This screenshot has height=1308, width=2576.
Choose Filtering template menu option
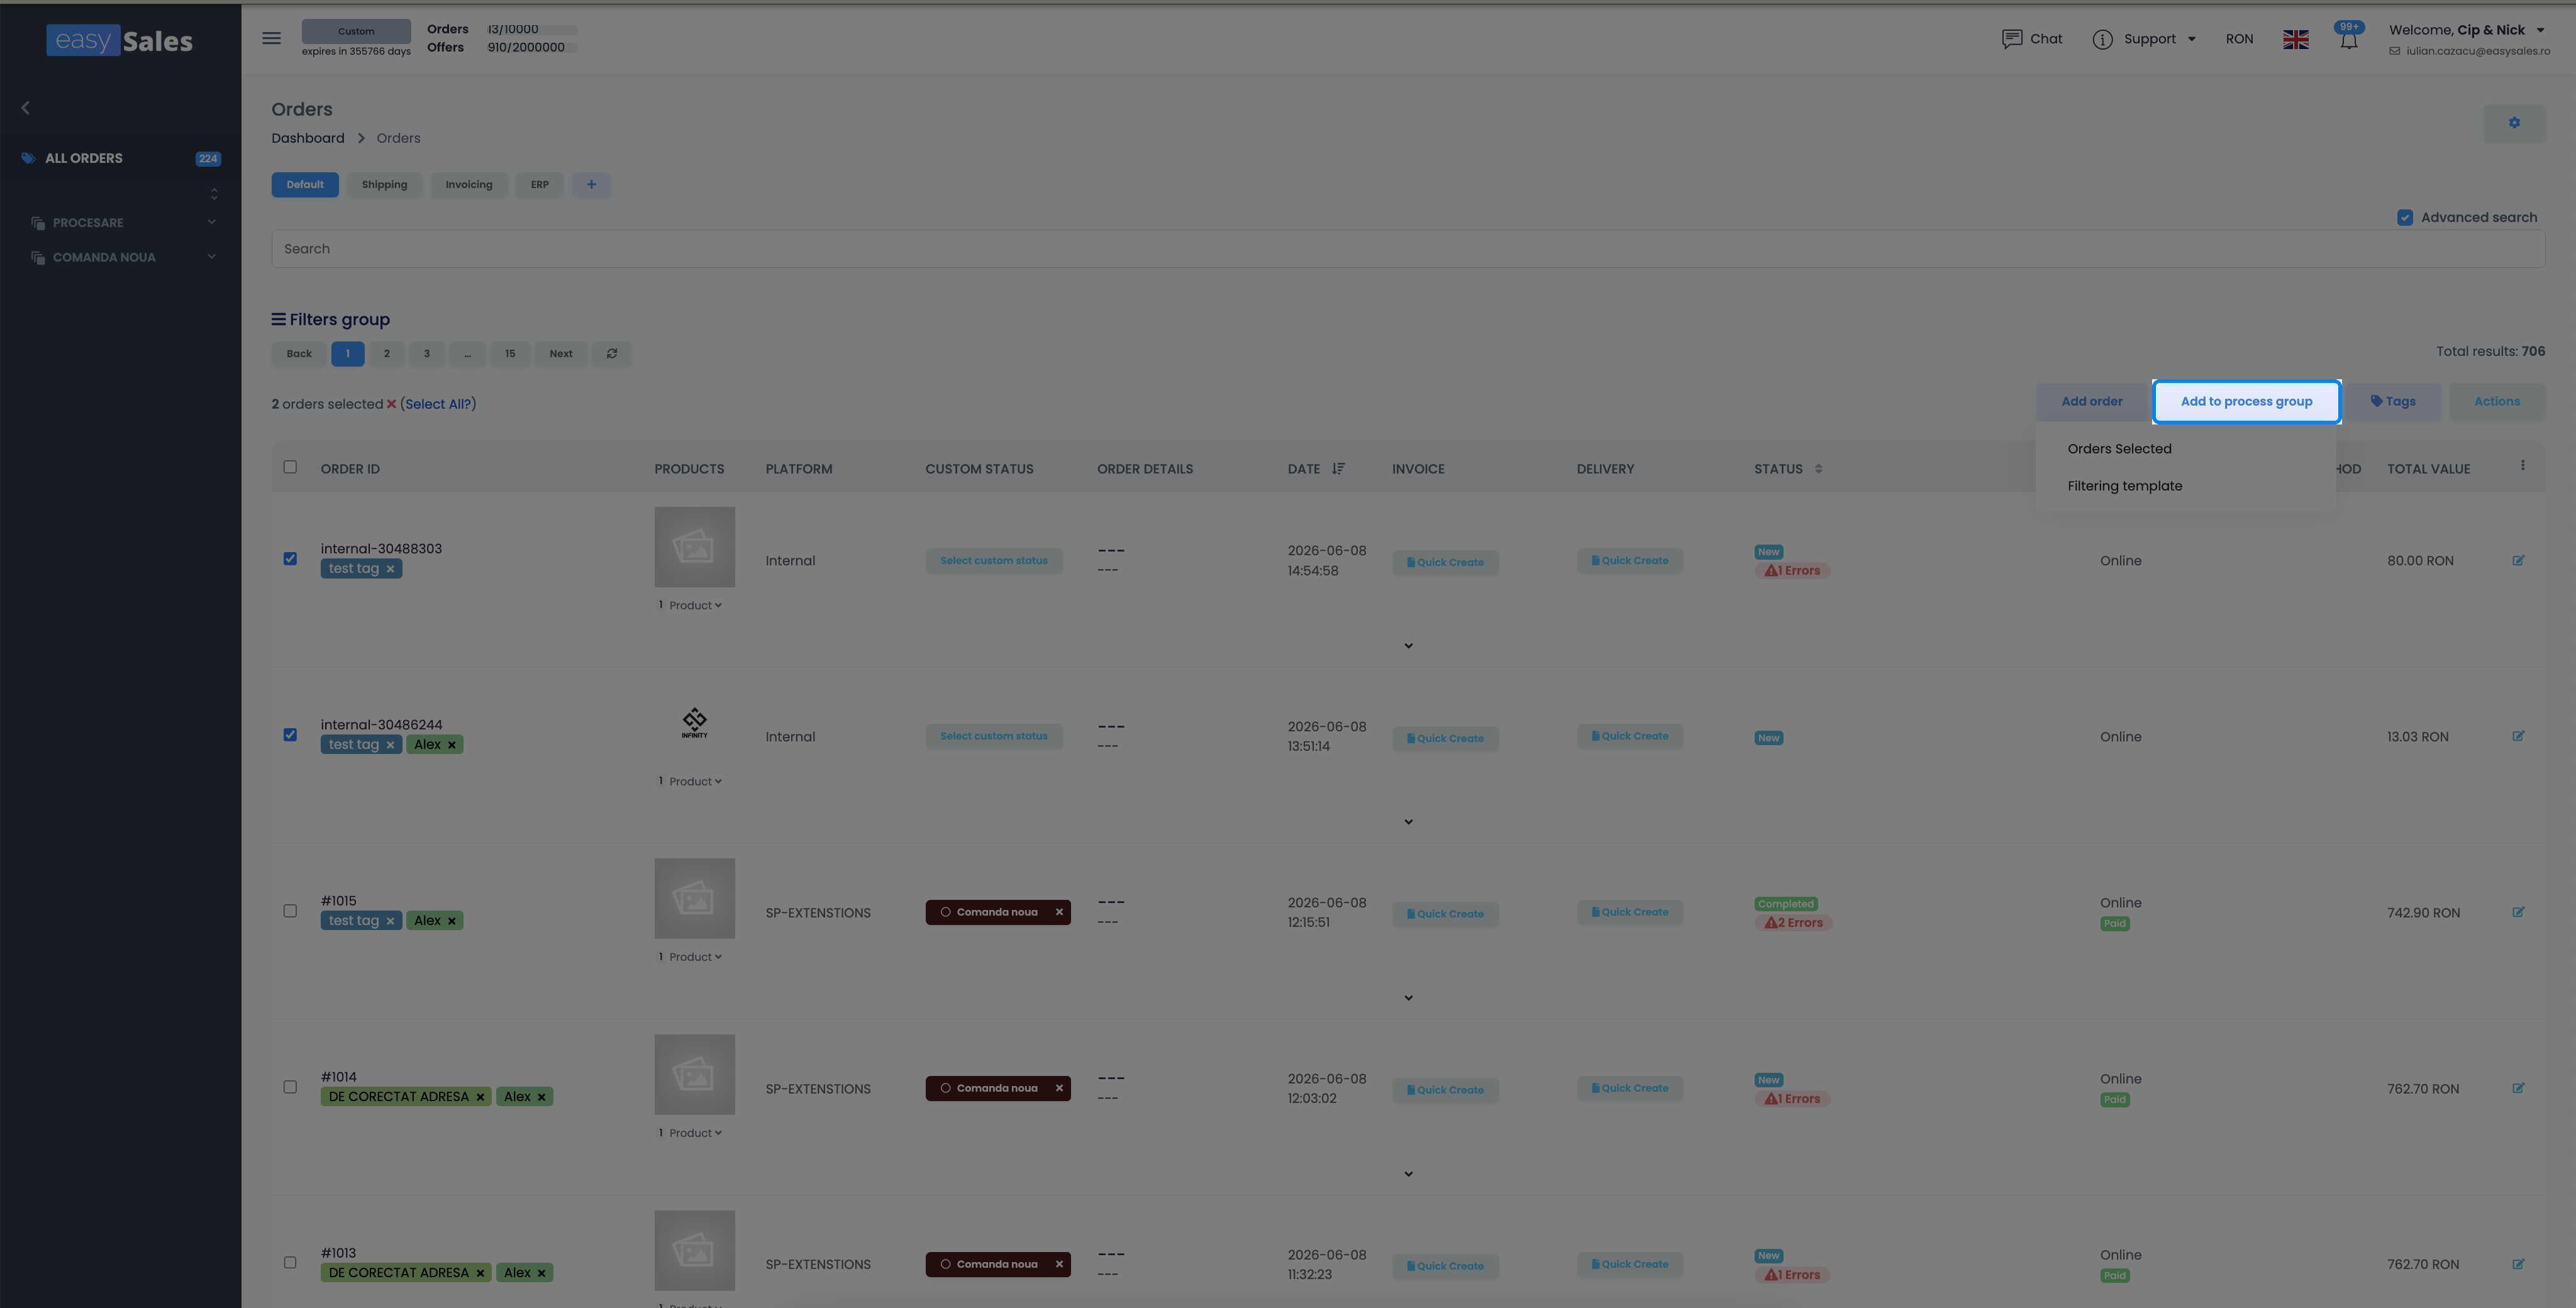coord(2125,486)
